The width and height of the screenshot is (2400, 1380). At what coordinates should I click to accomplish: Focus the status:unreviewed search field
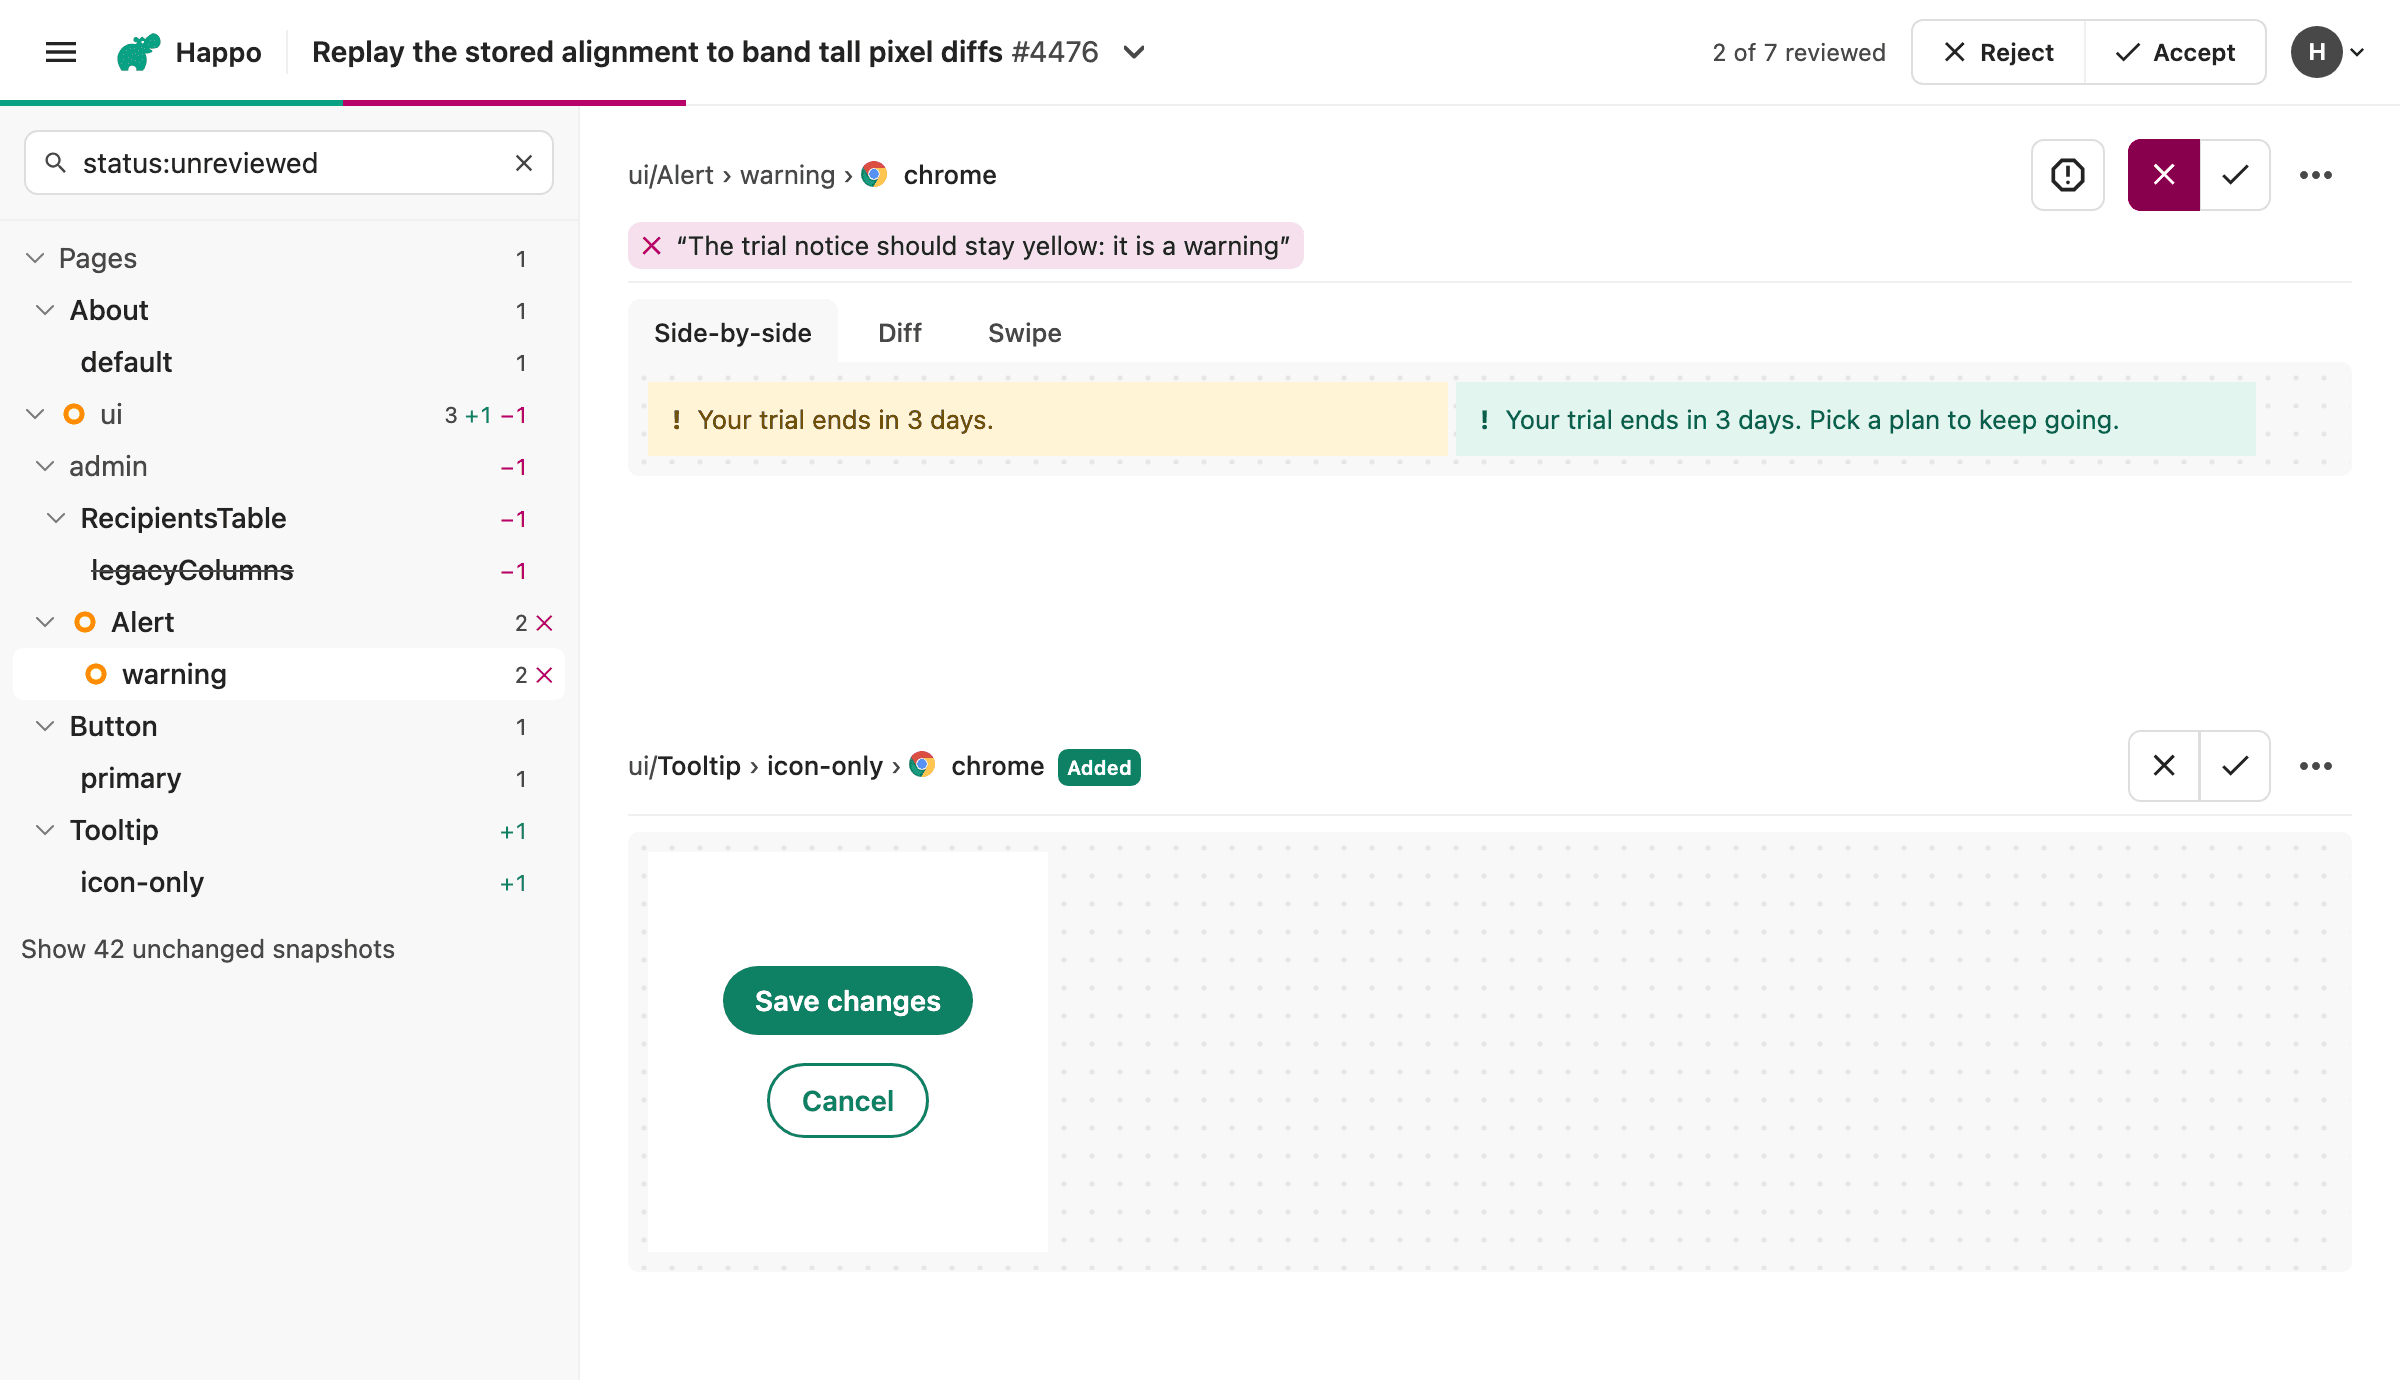click(289, 163)
